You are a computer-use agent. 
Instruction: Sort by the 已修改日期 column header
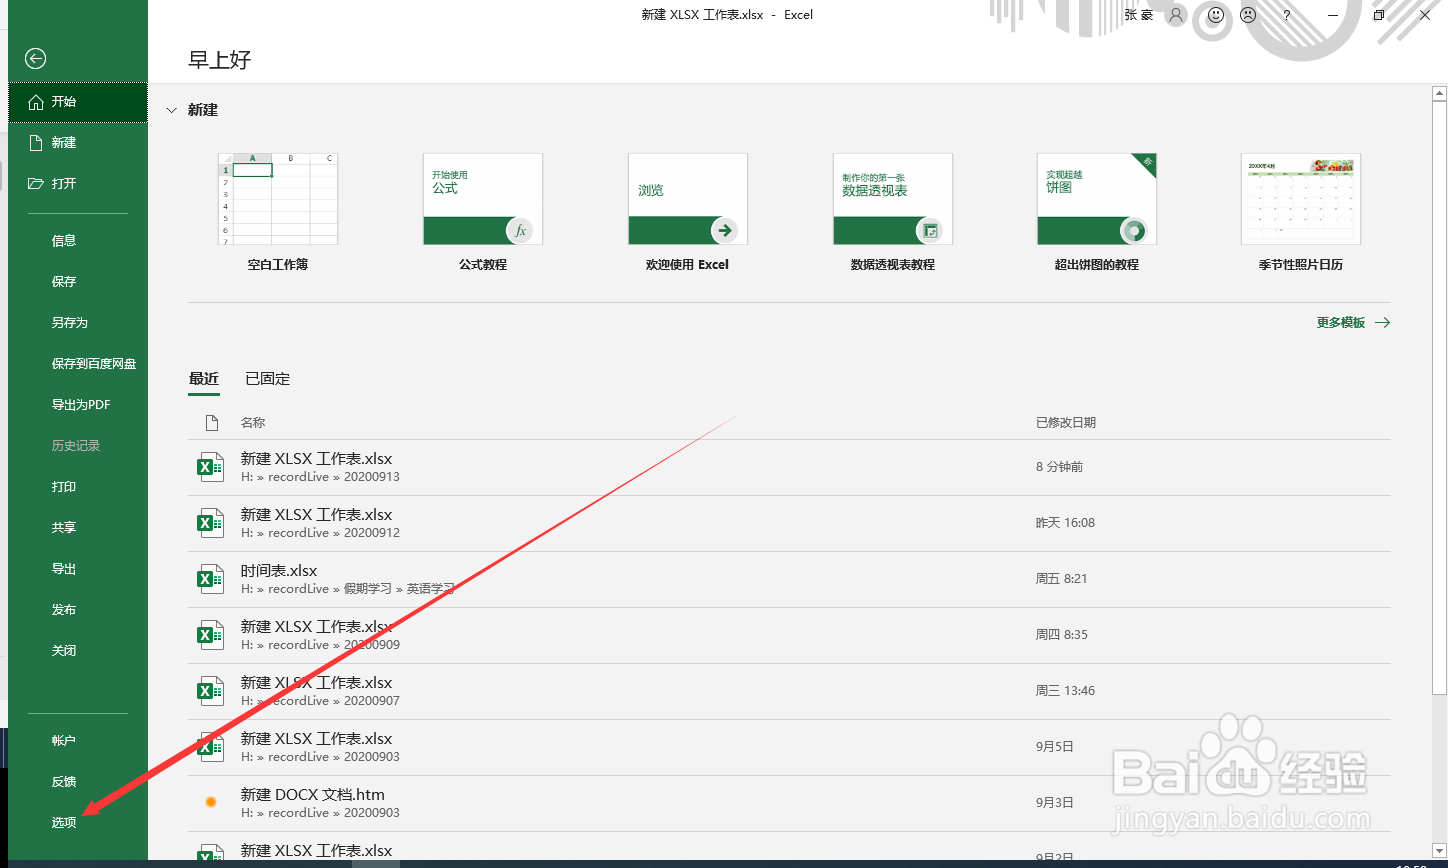pos(1066,423)
